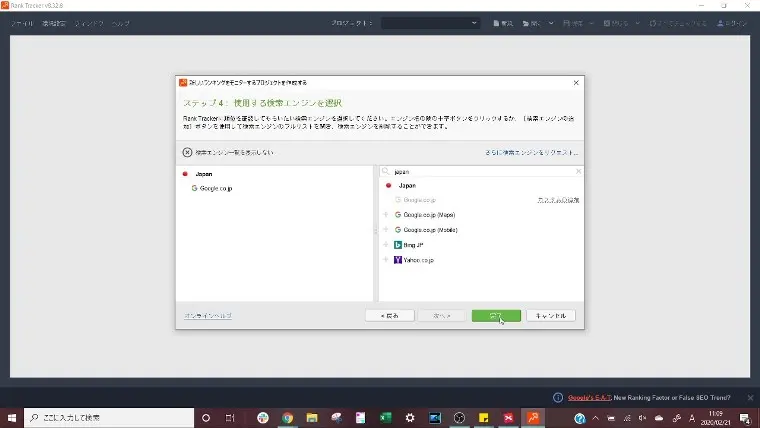This screenshot has width=760, height=428.
Task: Expand the arrow next to the toolbar open button
Action: (x=551, y=23)
